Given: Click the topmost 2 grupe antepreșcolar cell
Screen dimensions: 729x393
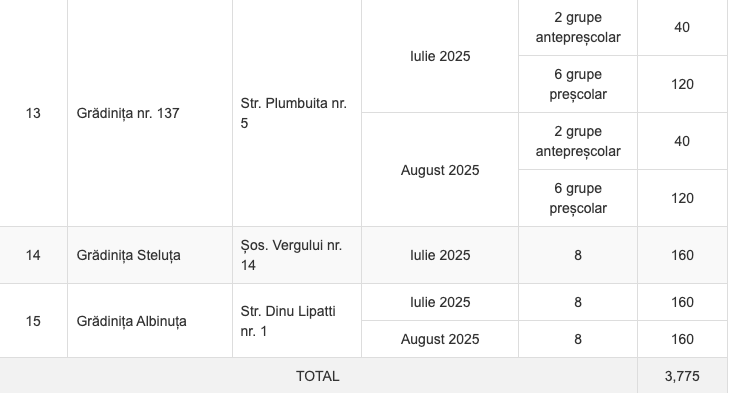Looking at the screenshot, I should click(578, 27).
